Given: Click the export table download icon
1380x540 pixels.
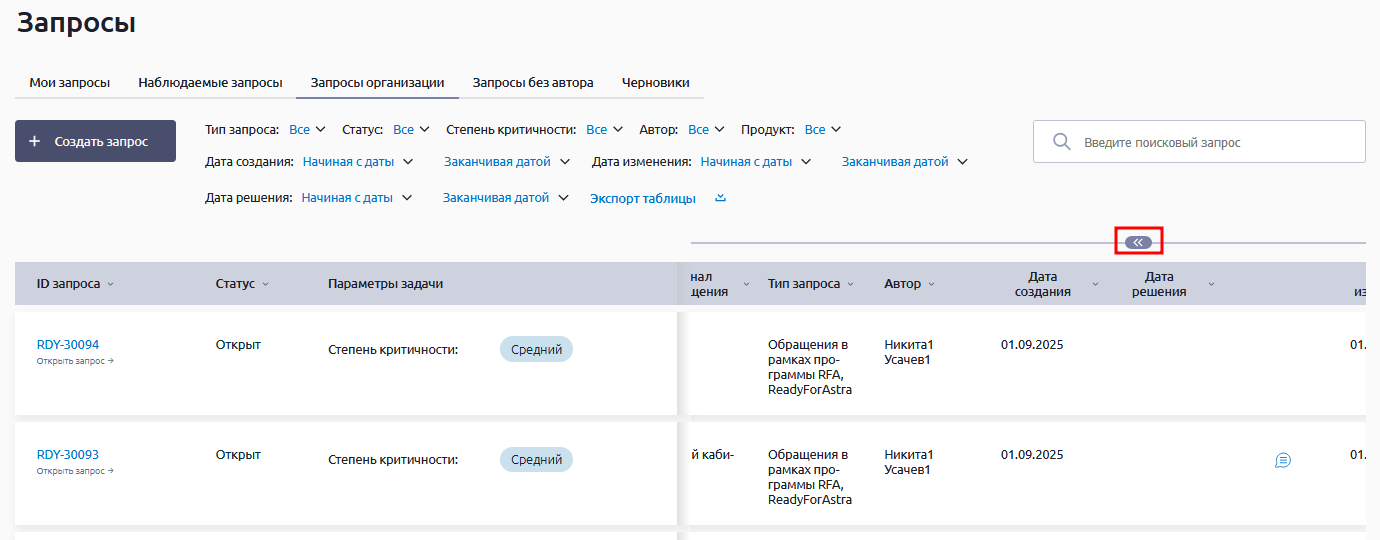Looking at the screenshot, I should click(720, 198).
